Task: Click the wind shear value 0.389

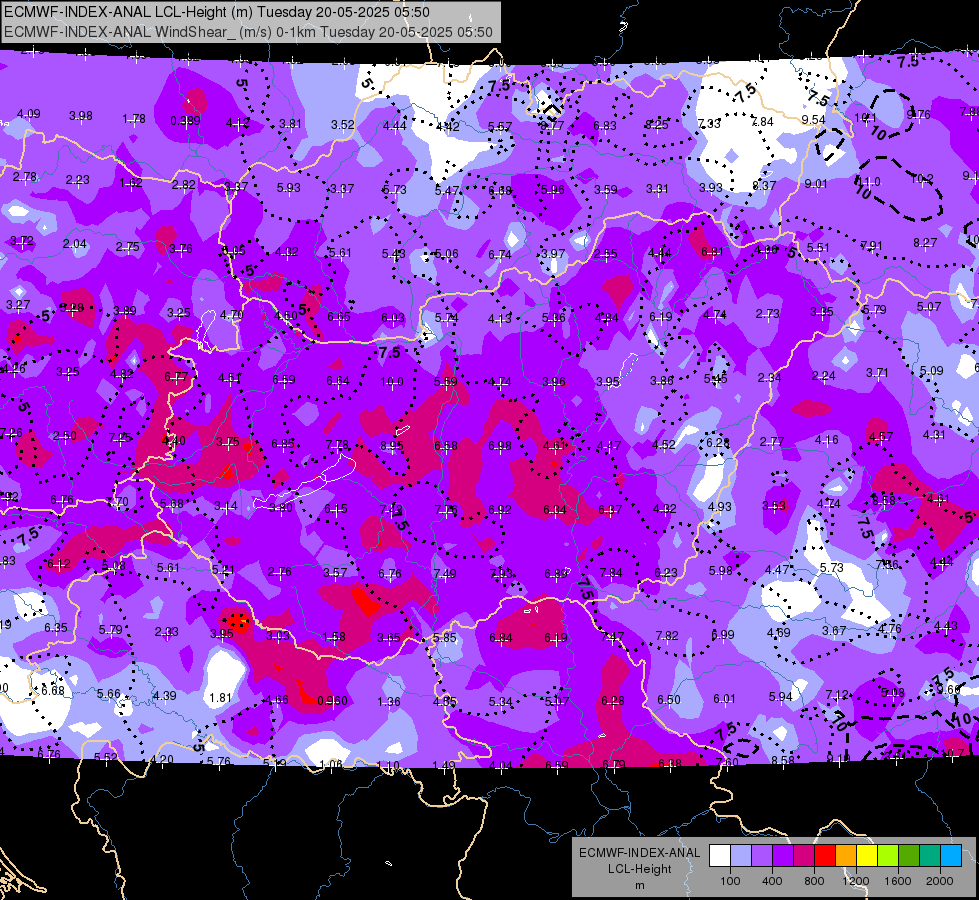Action: coord(185,121)
